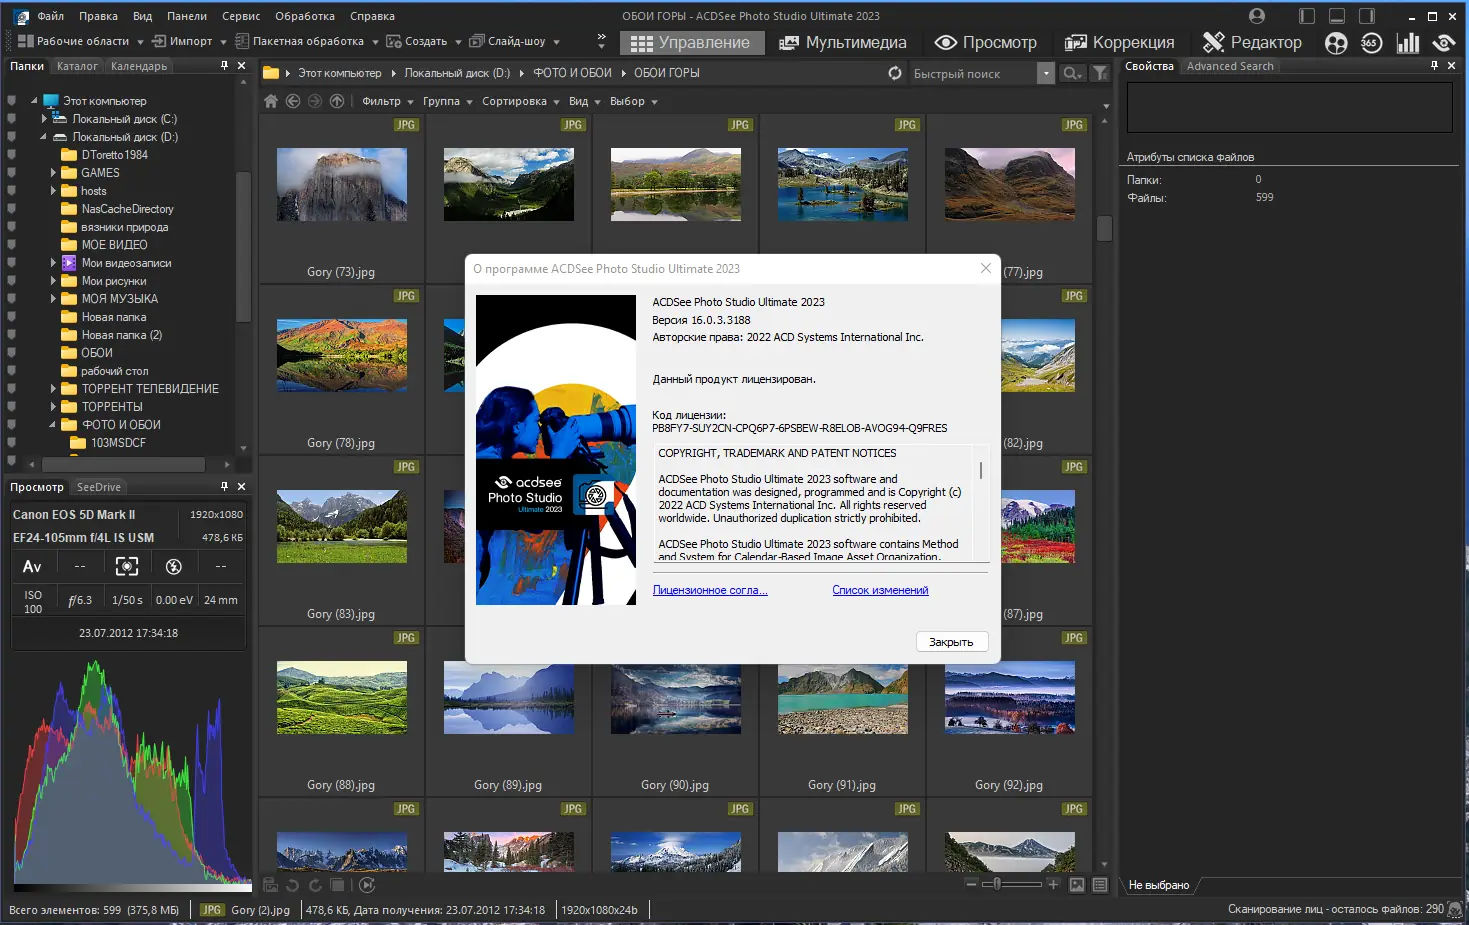Open the People (face) mode icon
This screenshot has width=1469, height=925.
(x=1336, y=42)
